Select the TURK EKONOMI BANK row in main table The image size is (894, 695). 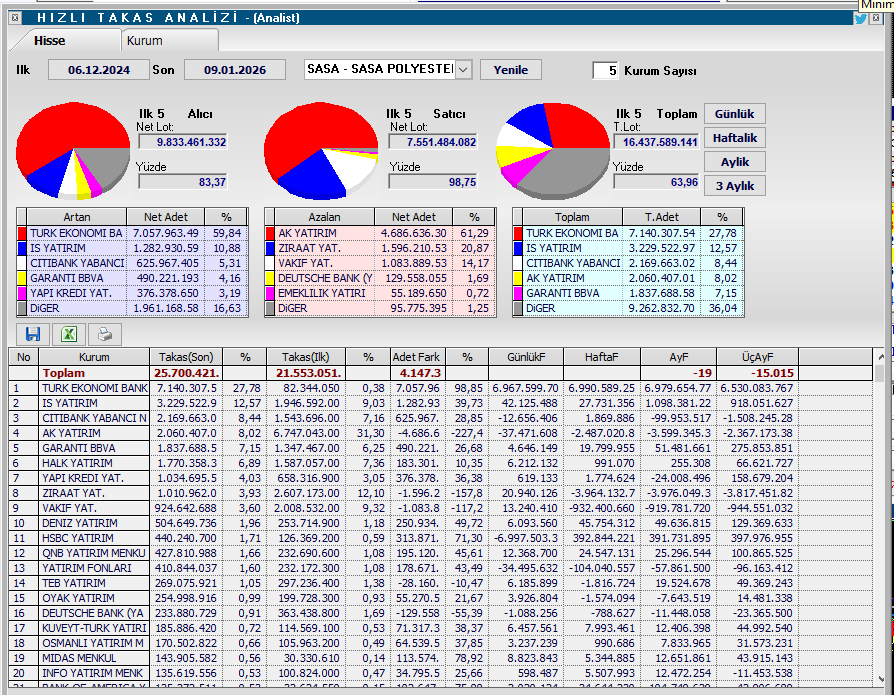pos(94,387)
